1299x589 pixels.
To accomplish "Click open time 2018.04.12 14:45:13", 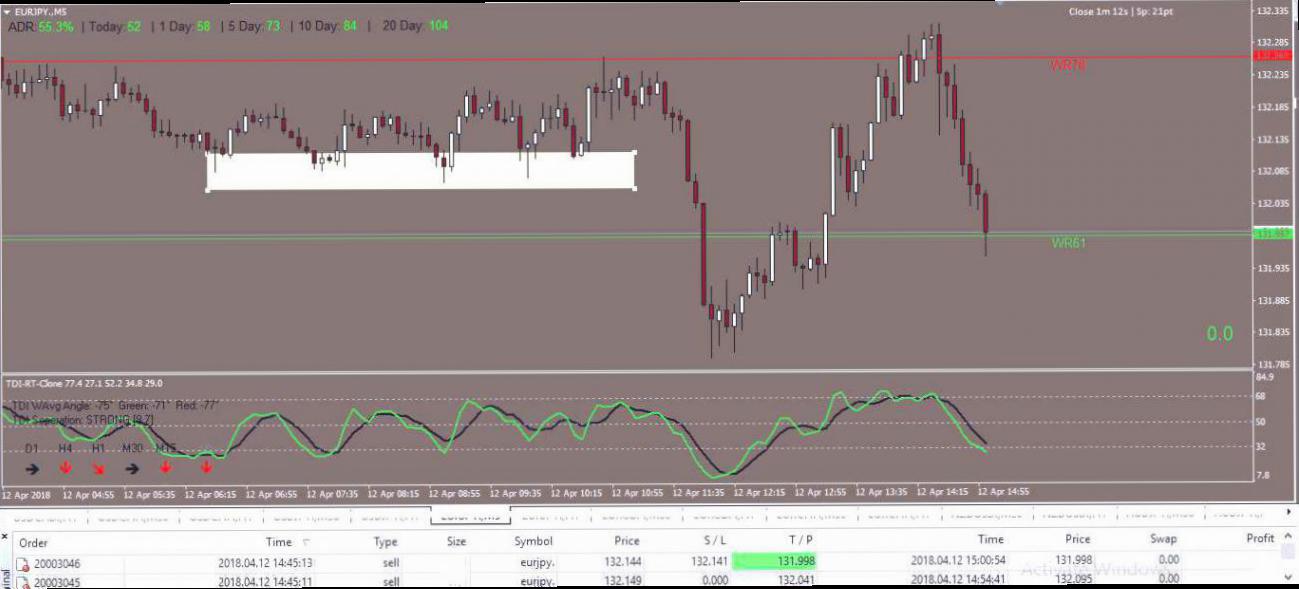I will tap(265, 563).
